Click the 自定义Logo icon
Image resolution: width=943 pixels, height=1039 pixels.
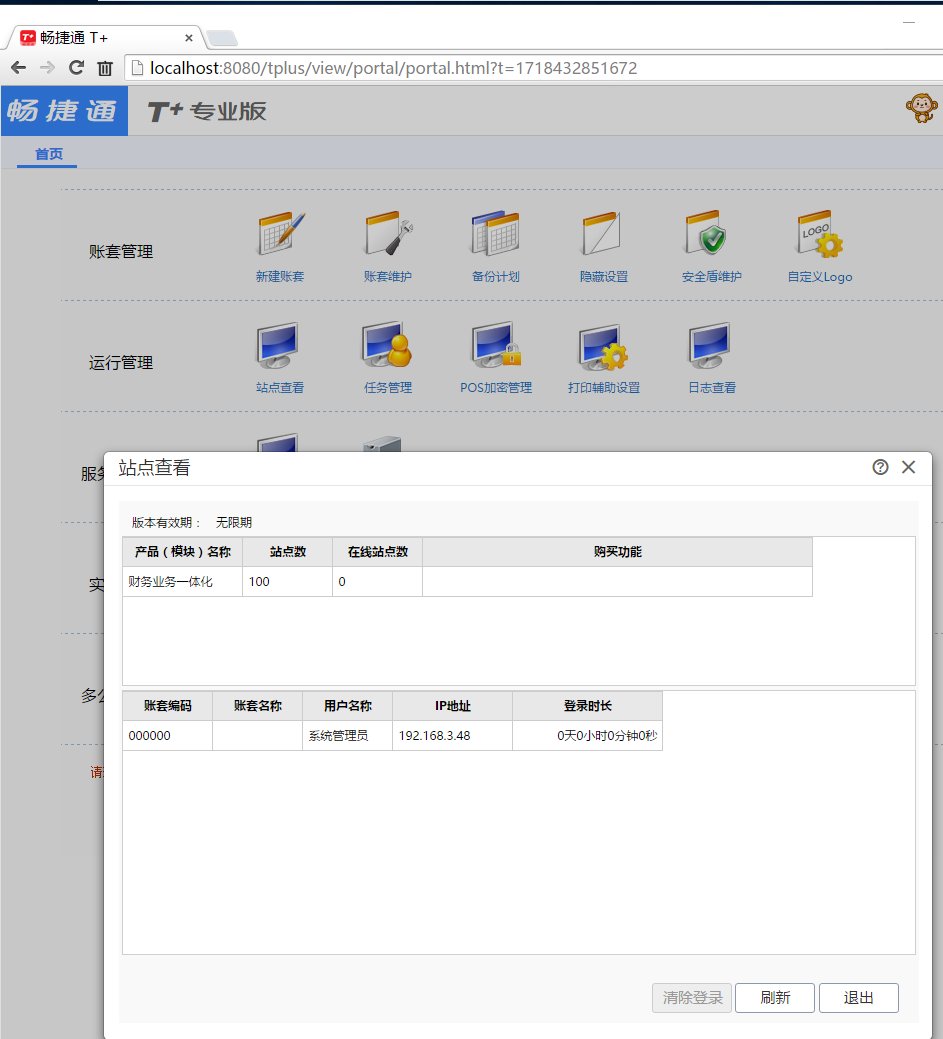point(820,235)
